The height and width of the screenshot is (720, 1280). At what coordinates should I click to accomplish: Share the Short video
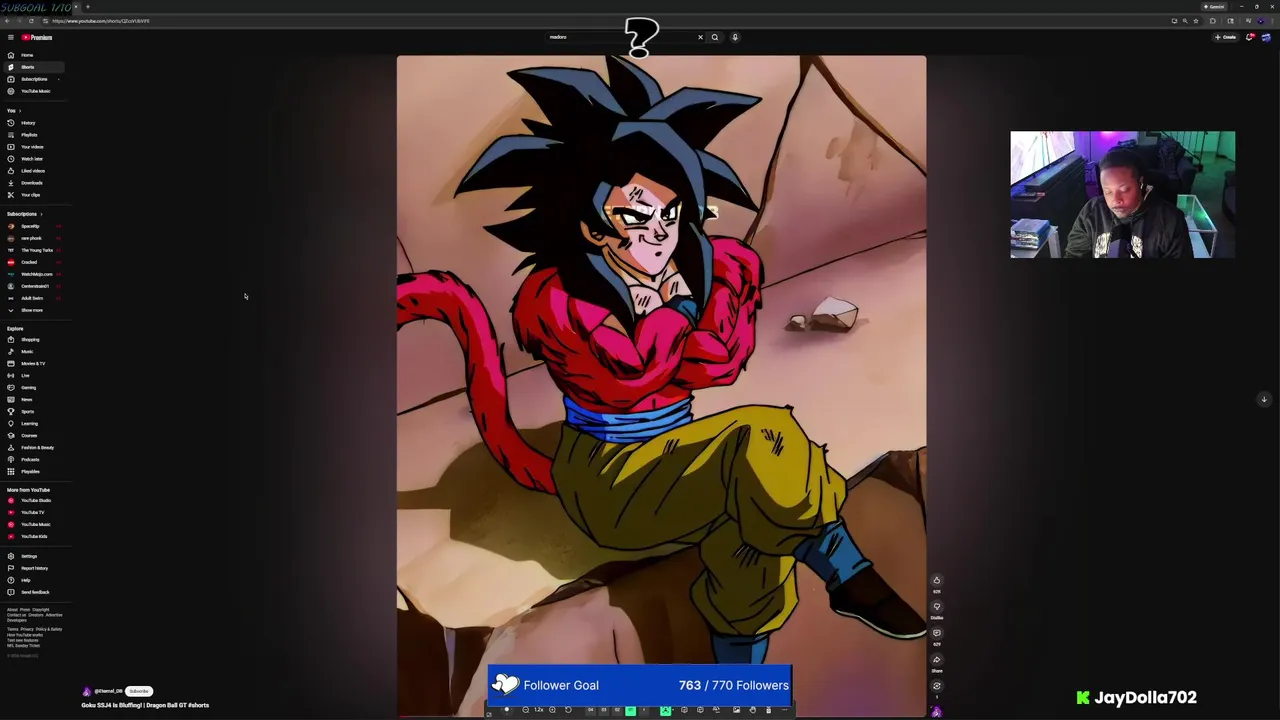(x=937, y=660)
